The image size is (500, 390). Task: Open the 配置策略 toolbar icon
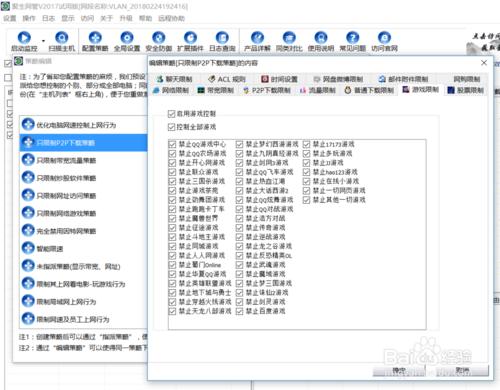pyautogui.click(x=95, y=37)
